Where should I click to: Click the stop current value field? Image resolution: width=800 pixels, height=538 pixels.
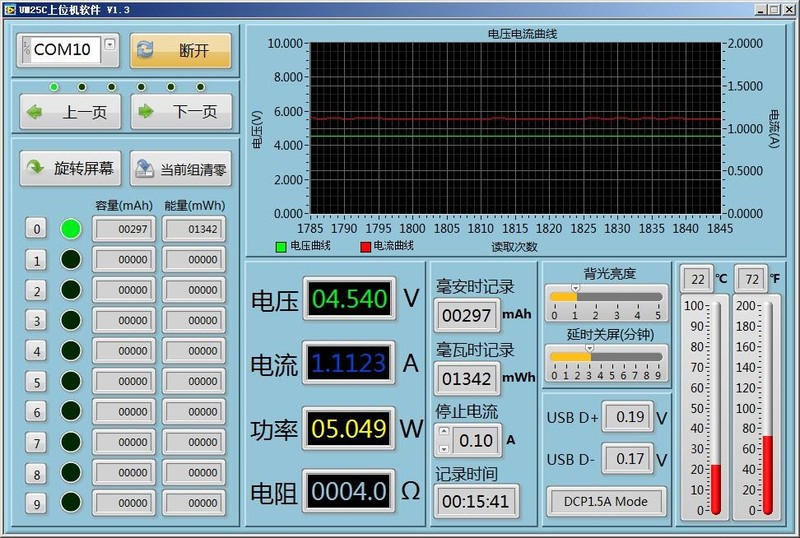click(x=478, y=439)
